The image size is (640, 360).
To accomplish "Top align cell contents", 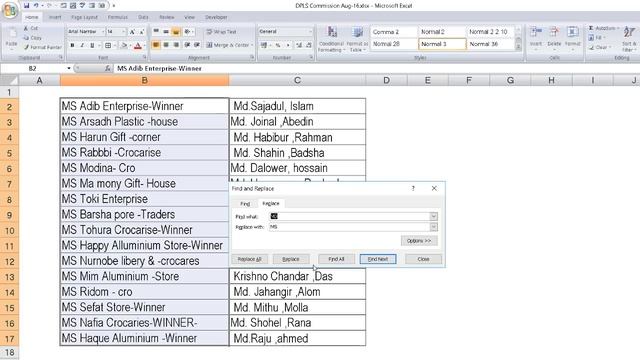I will [156, 31].
